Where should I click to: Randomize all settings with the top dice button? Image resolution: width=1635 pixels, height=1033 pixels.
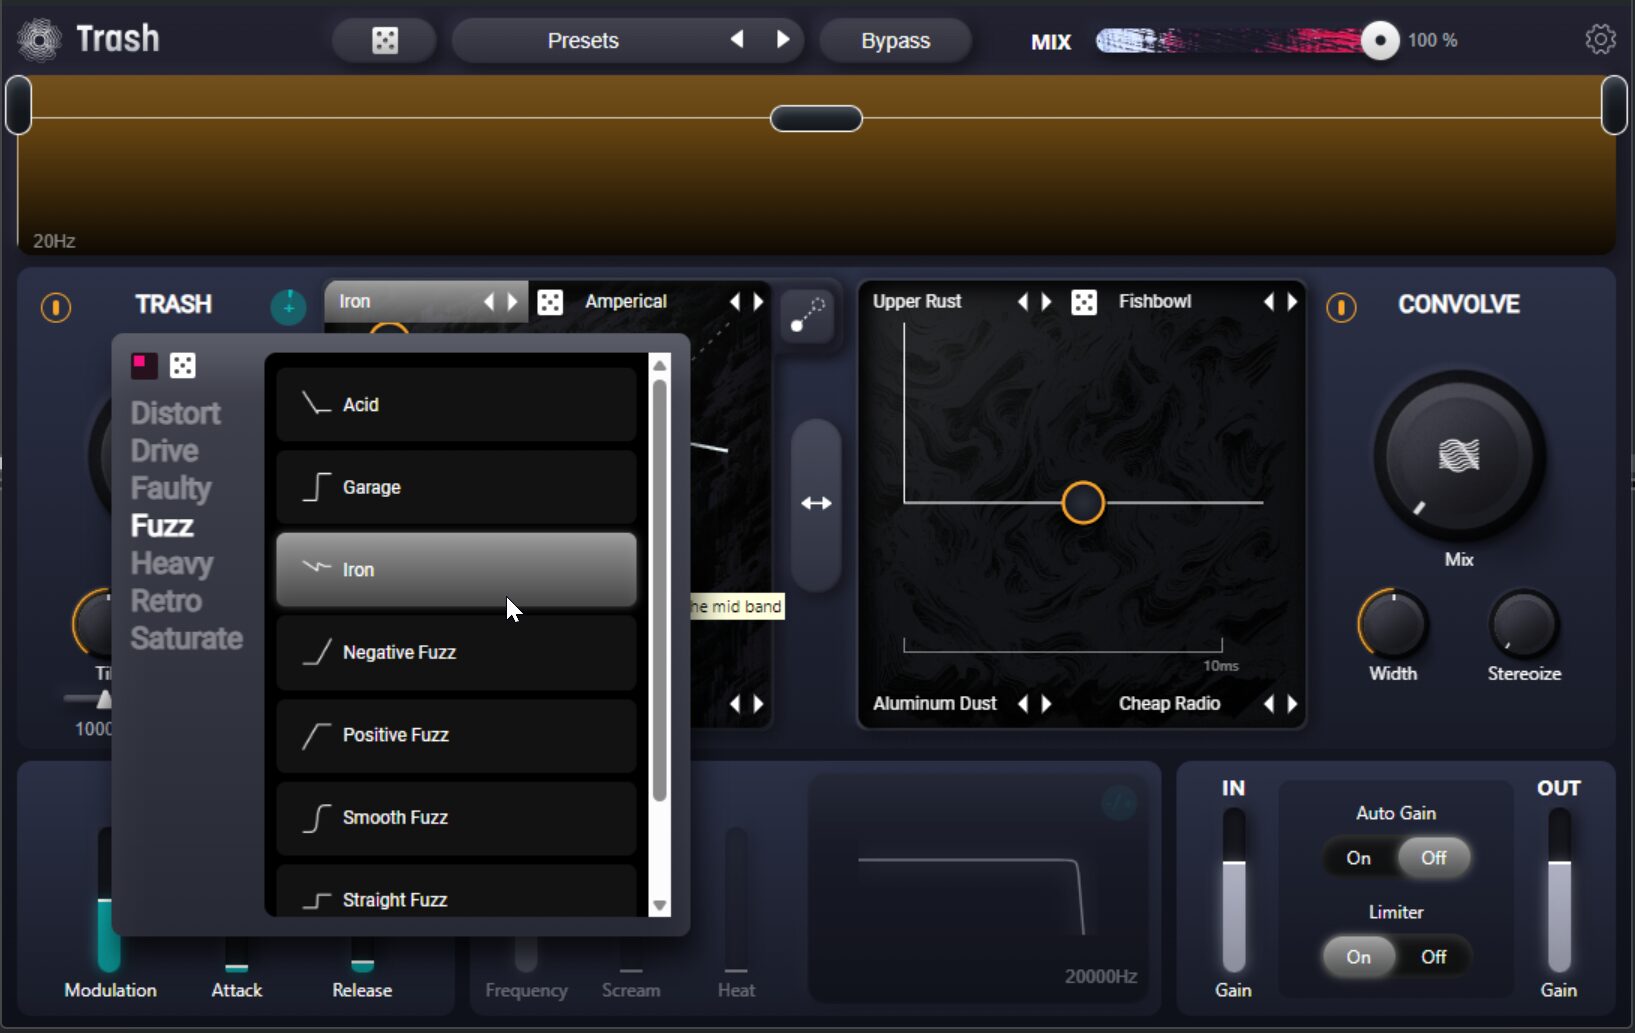click(385, 40)
